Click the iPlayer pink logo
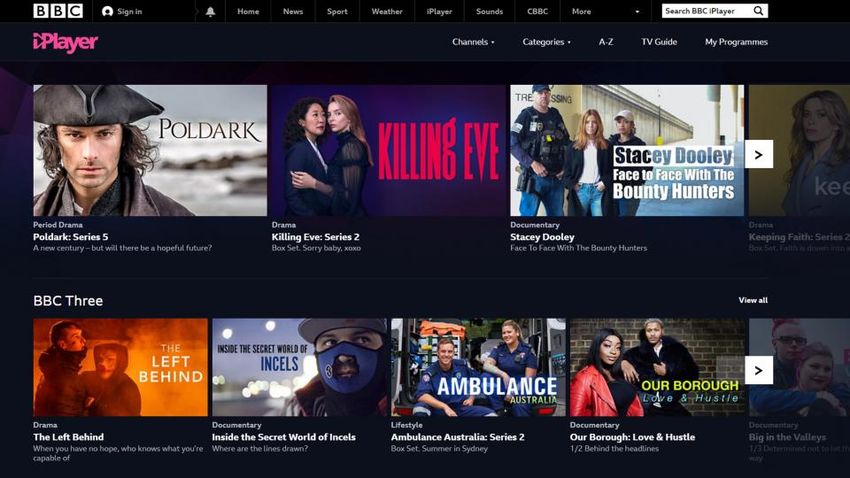This screenshot has width=850, height=478. 66,42
